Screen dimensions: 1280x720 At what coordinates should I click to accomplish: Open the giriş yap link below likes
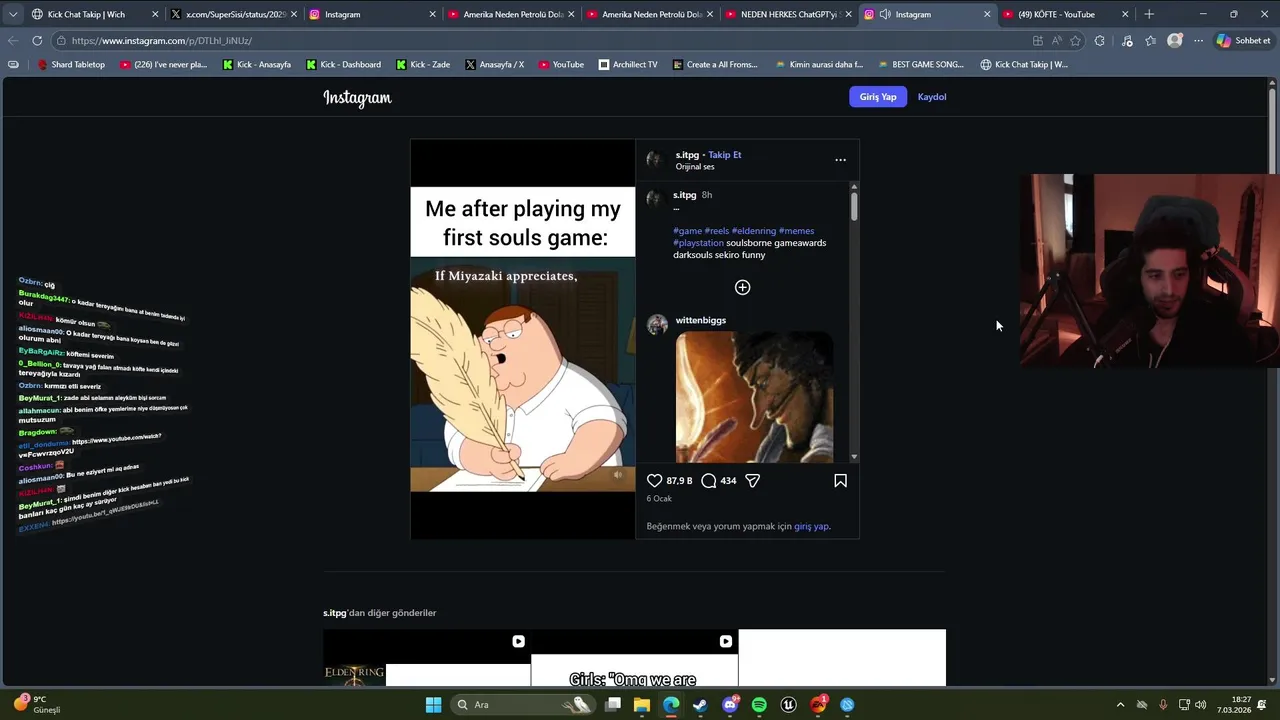pos(811,526)
